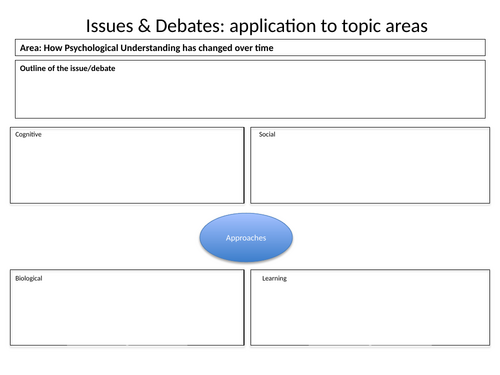Click the "Cognitive" label text

coord(28,134)
